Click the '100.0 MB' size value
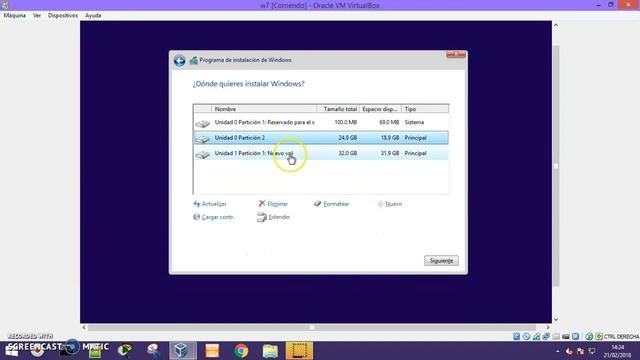 346,122
